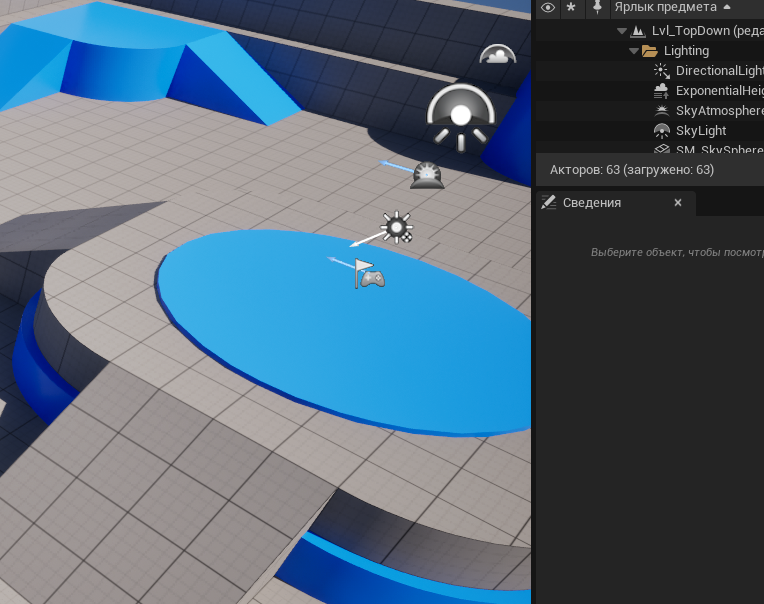
Task: Click the pin column header icon
Action: (x=597, y=7)
